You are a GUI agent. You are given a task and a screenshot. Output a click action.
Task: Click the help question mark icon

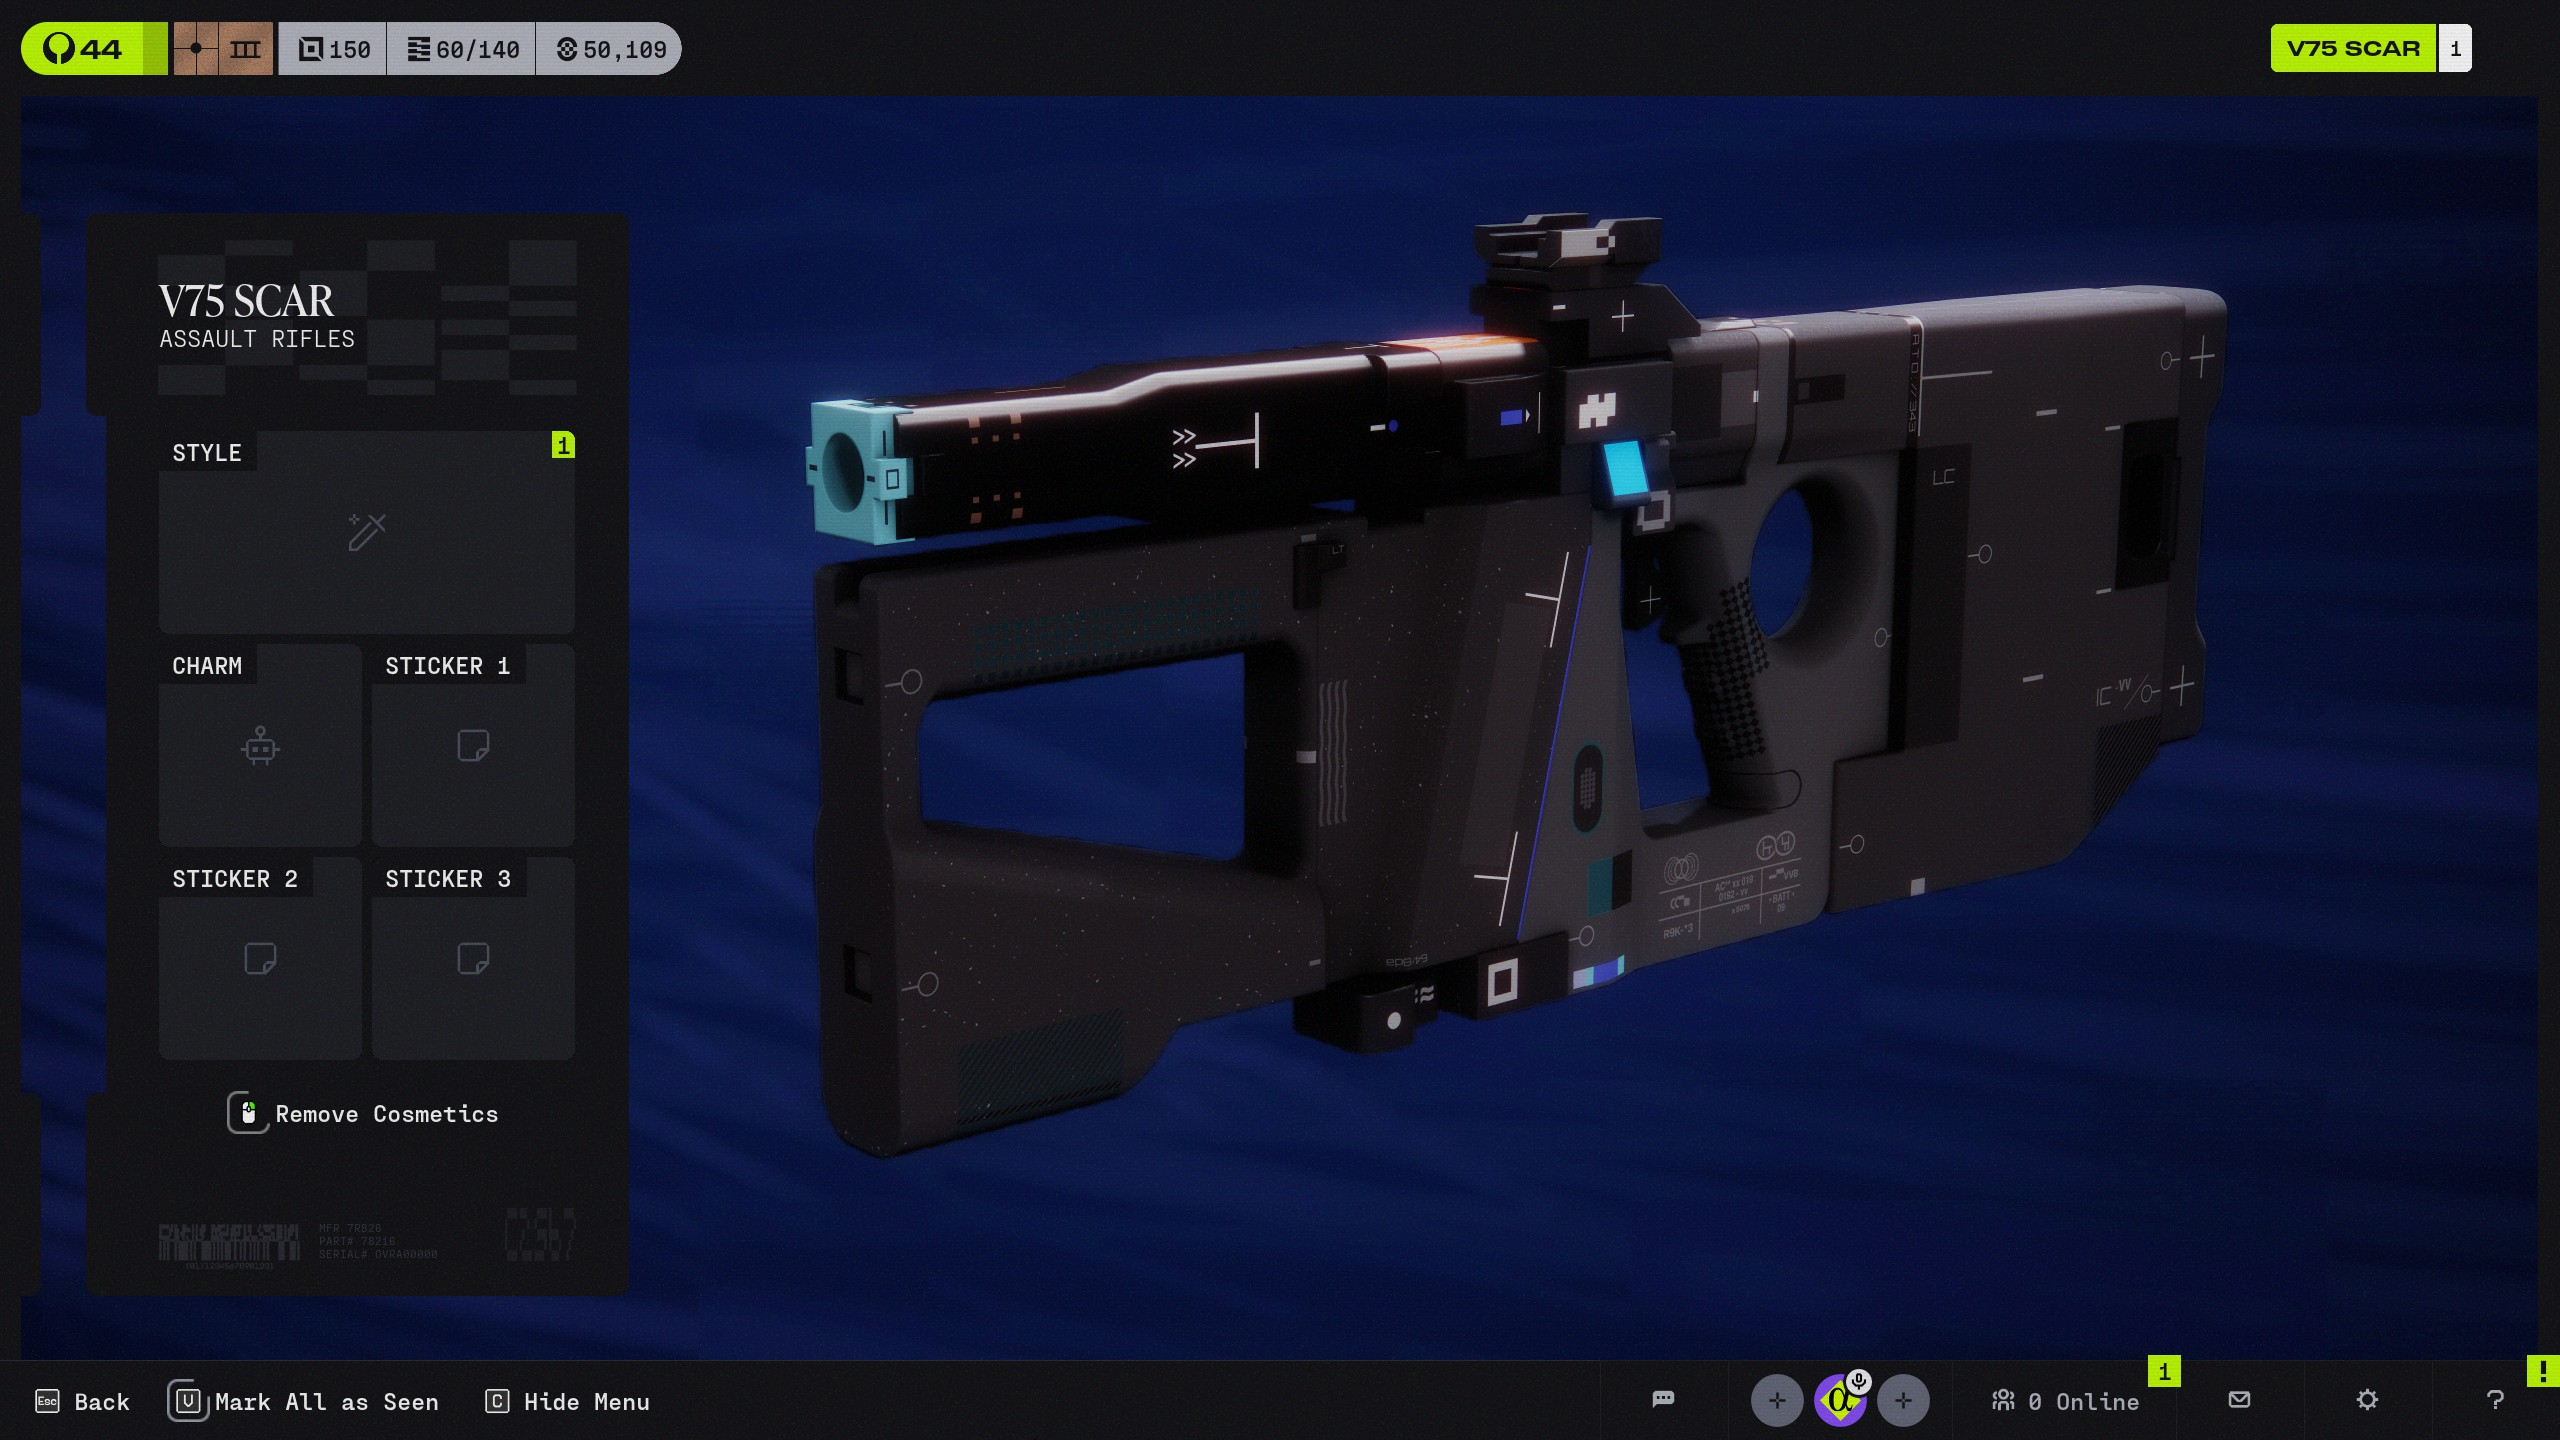2495,1399
